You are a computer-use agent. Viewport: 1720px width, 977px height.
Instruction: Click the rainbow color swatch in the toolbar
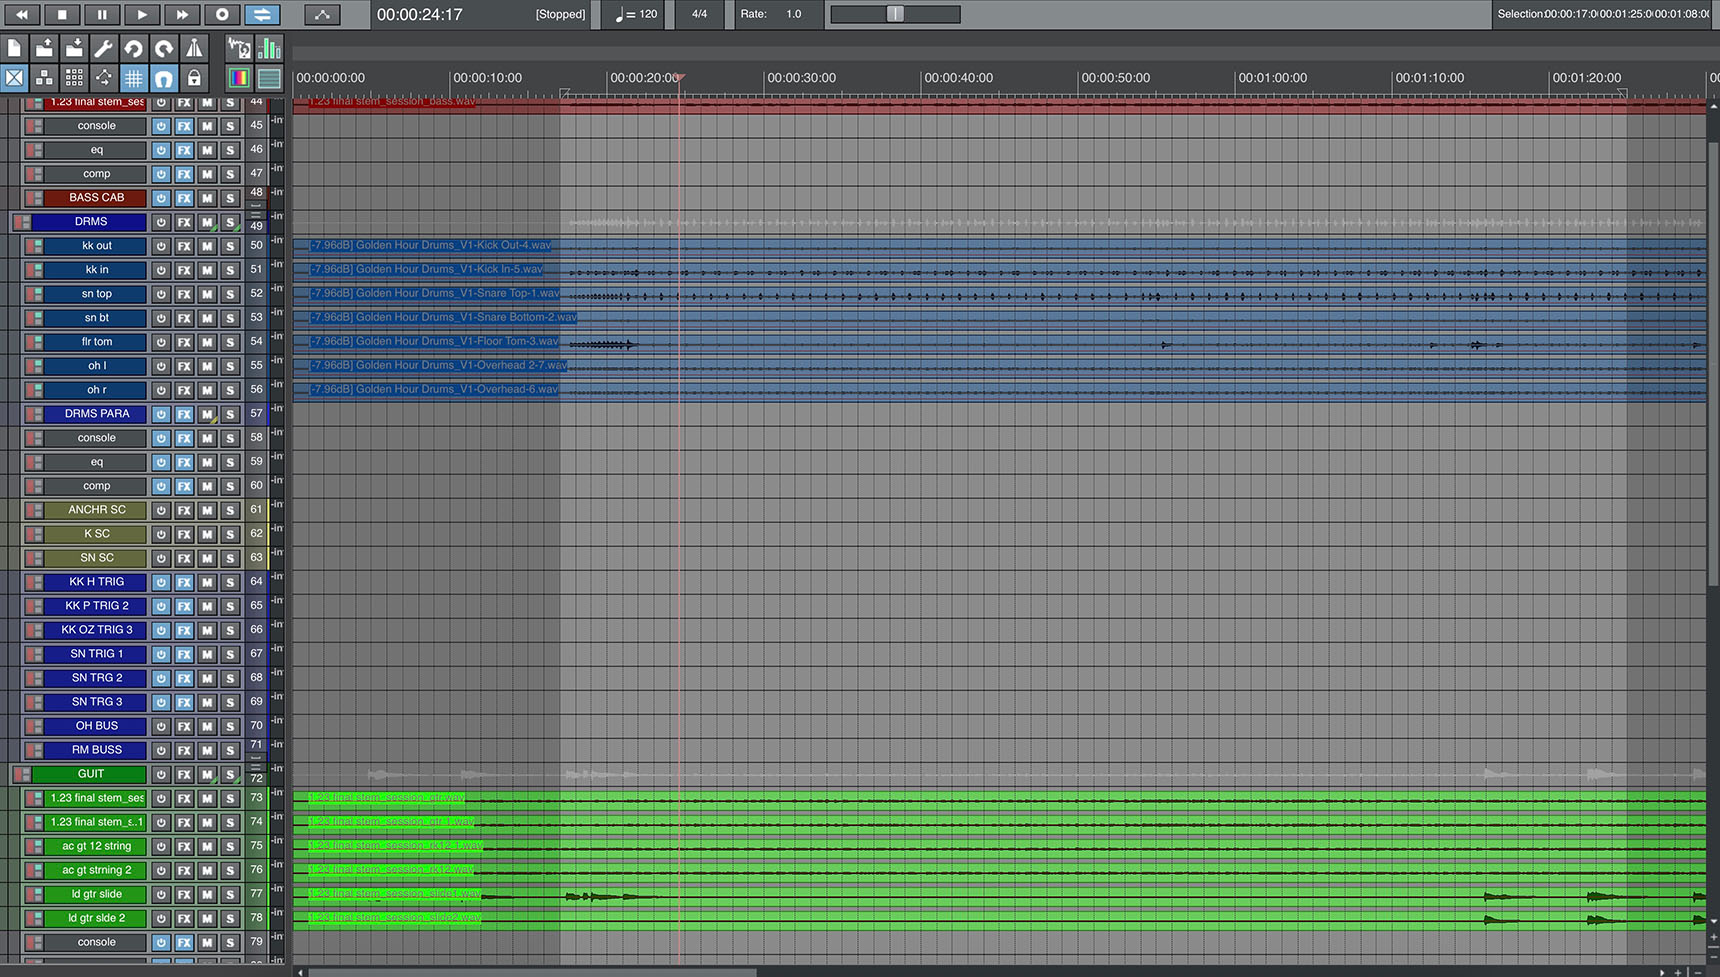click(239, 77)
